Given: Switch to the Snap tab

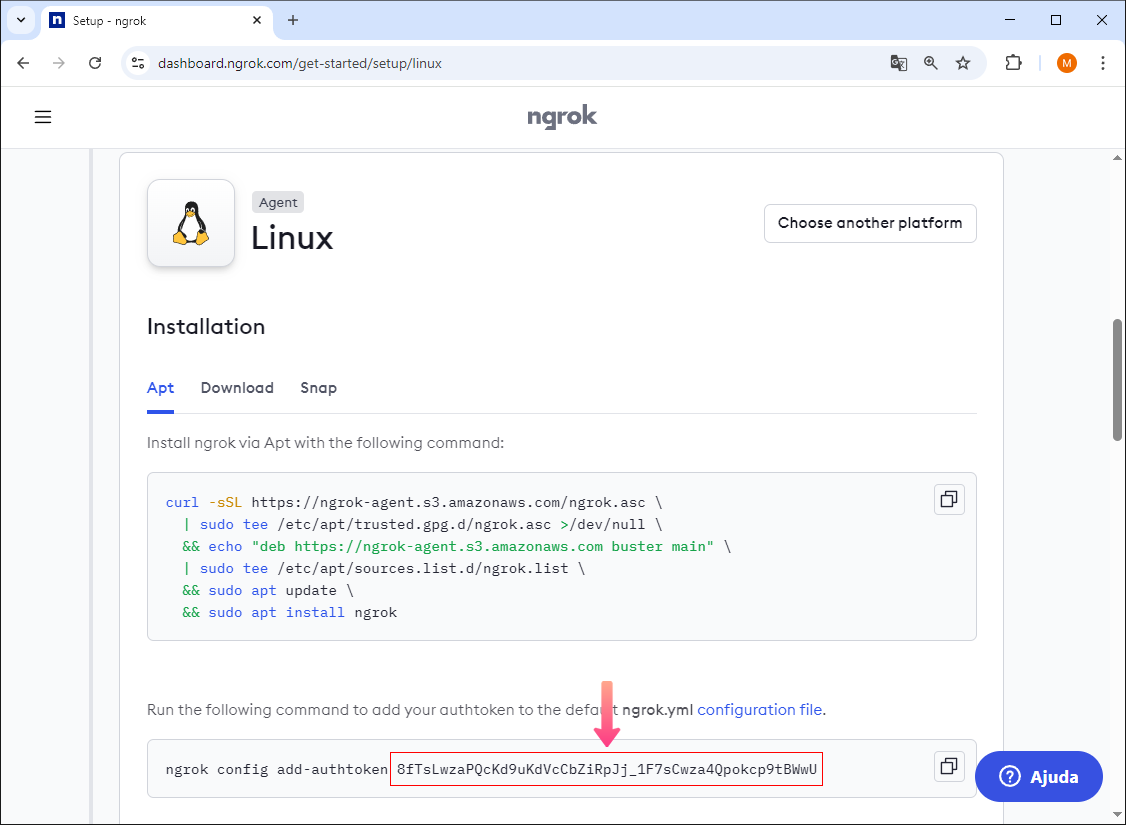Looking at the screenshot, I should 318,388.
